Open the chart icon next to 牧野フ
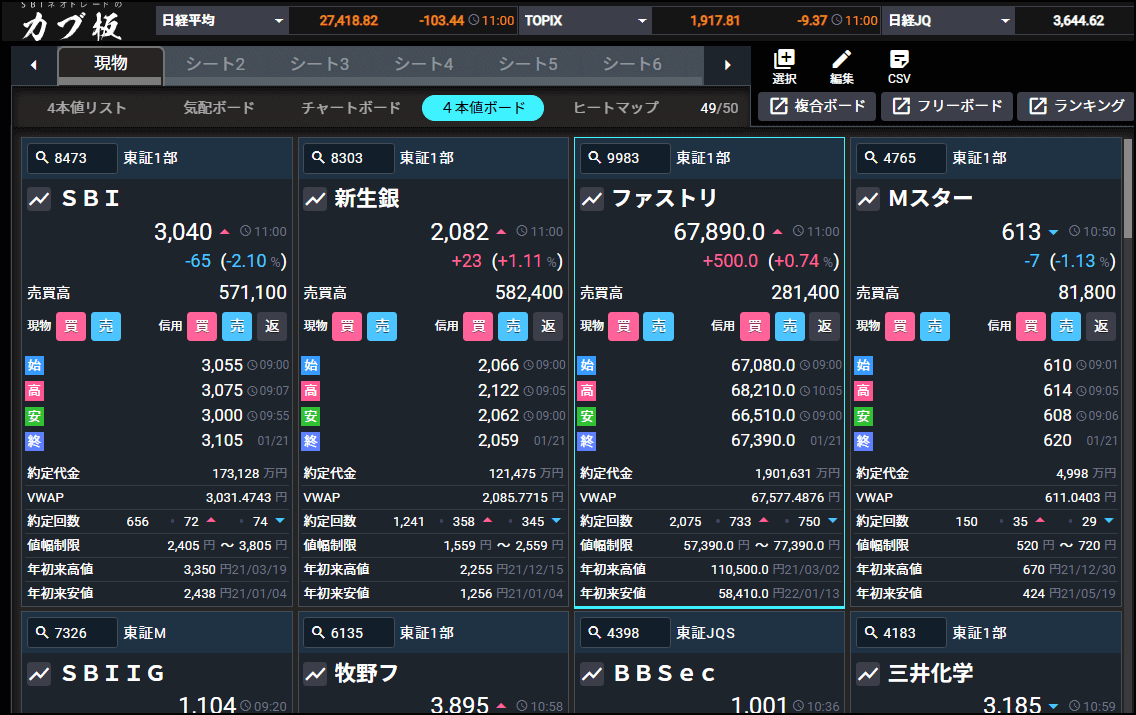Viewport: 1136px width, 715px height. click(315, 674)
